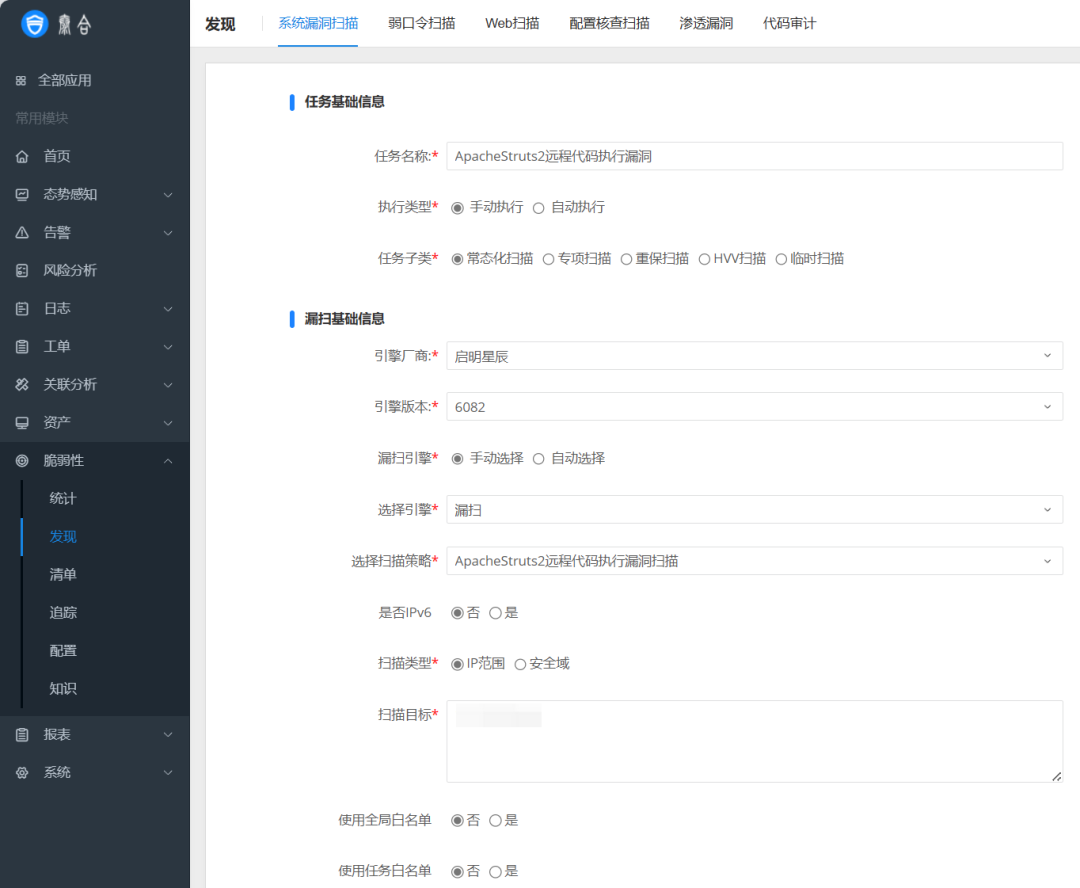The image size is (1080, 888).
Task: Select 安全域 as the scan type
Action: 520,664
